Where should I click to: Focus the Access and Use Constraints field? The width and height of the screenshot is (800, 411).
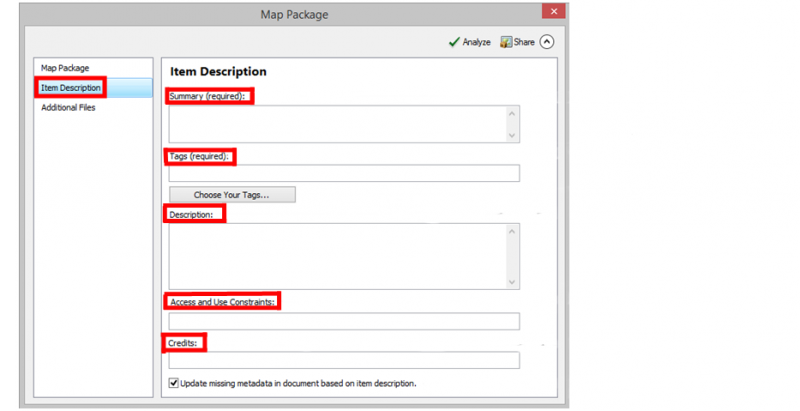click(x=344, y=321)
